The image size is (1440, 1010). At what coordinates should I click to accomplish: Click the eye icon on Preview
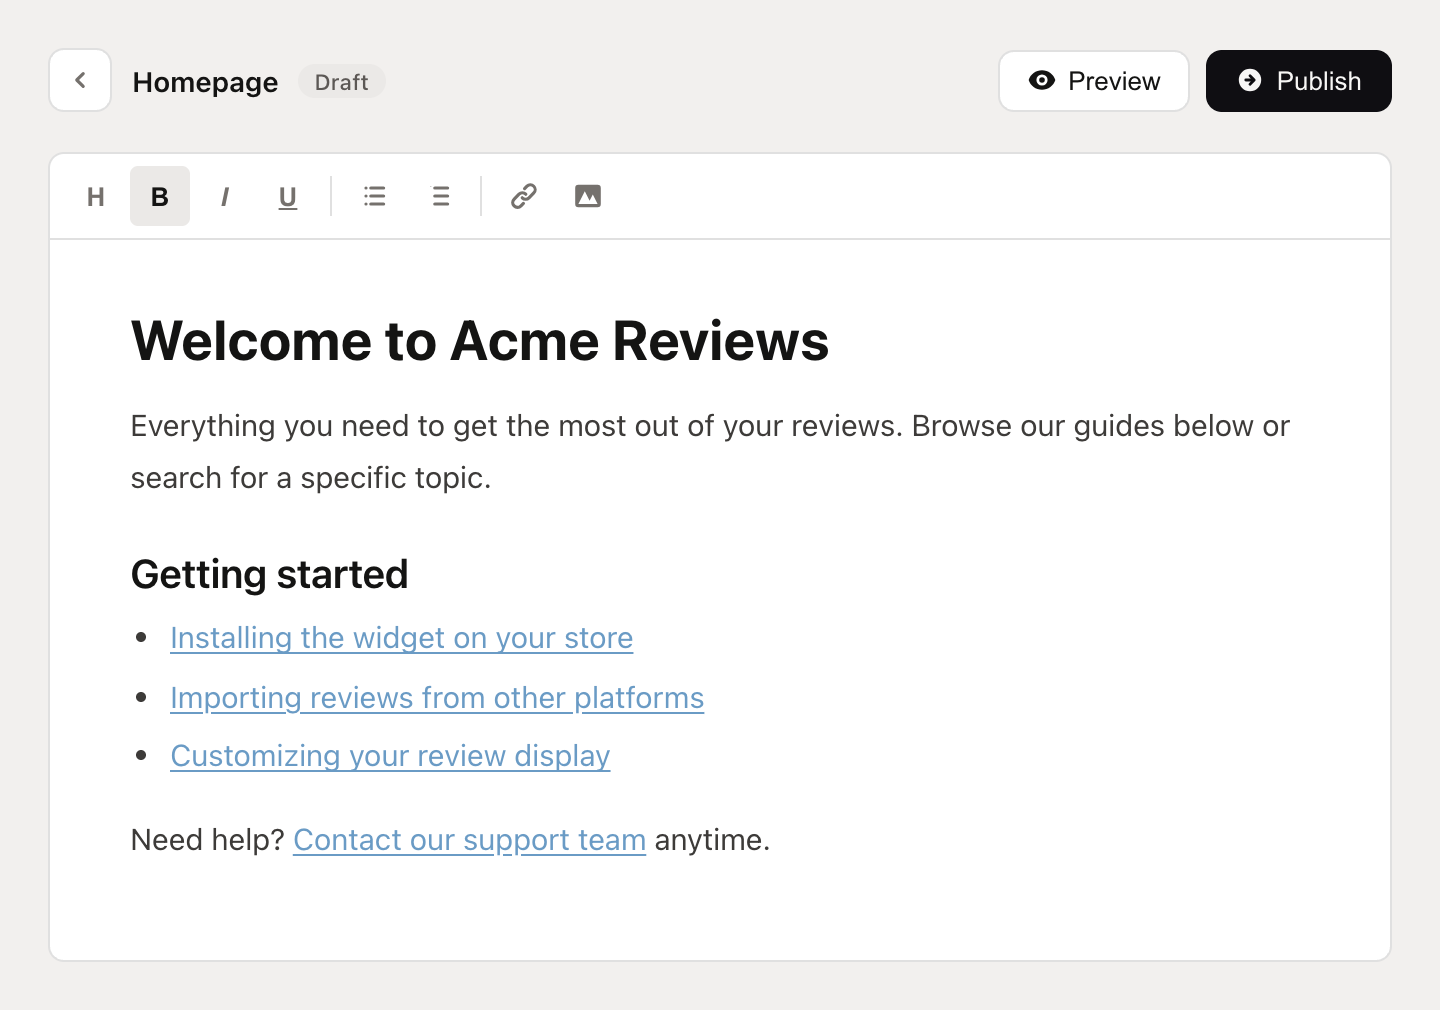(1043, 81)
